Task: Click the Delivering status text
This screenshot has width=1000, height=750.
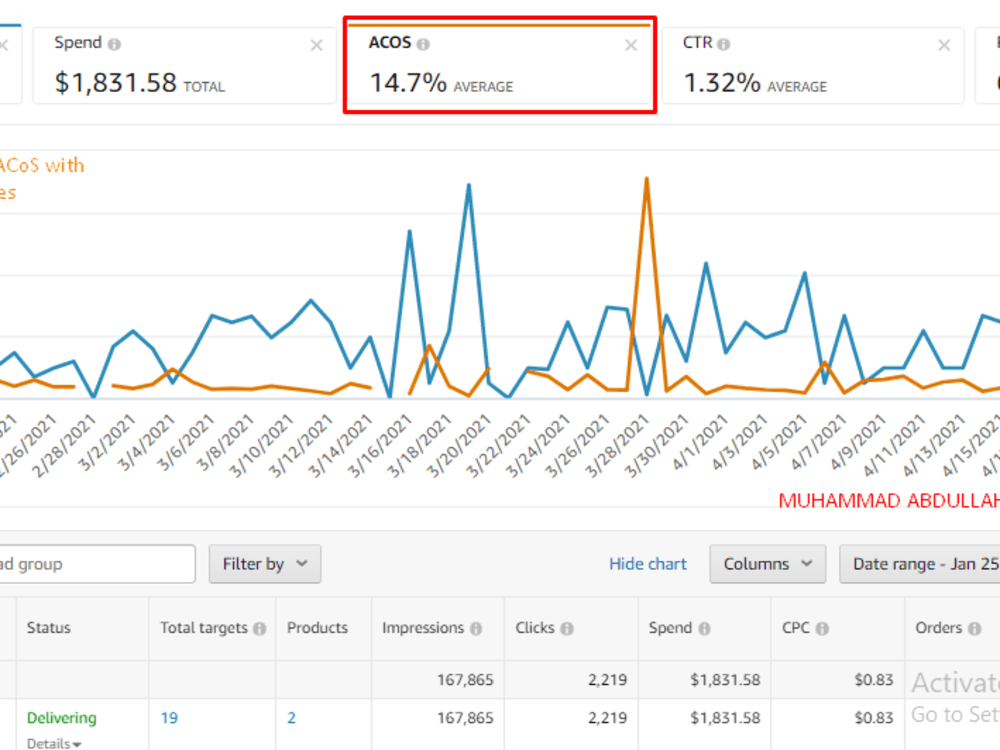Action: pos(61,718)
